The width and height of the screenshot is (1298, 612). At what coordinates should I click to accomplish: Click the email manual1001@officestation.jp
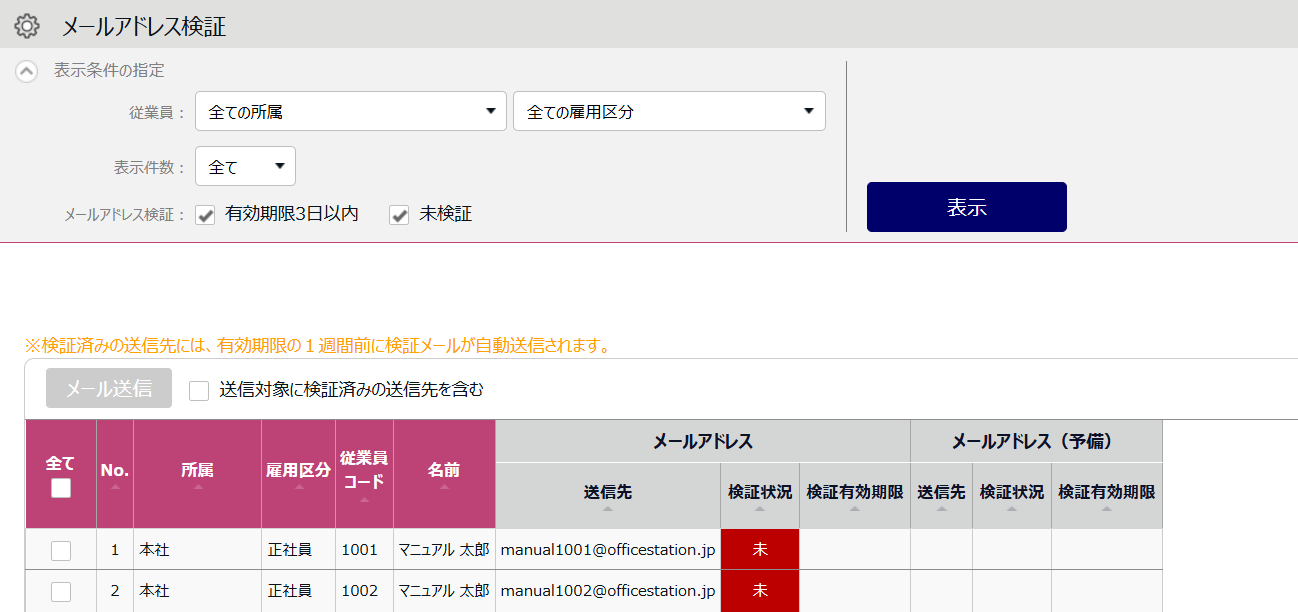608,550
